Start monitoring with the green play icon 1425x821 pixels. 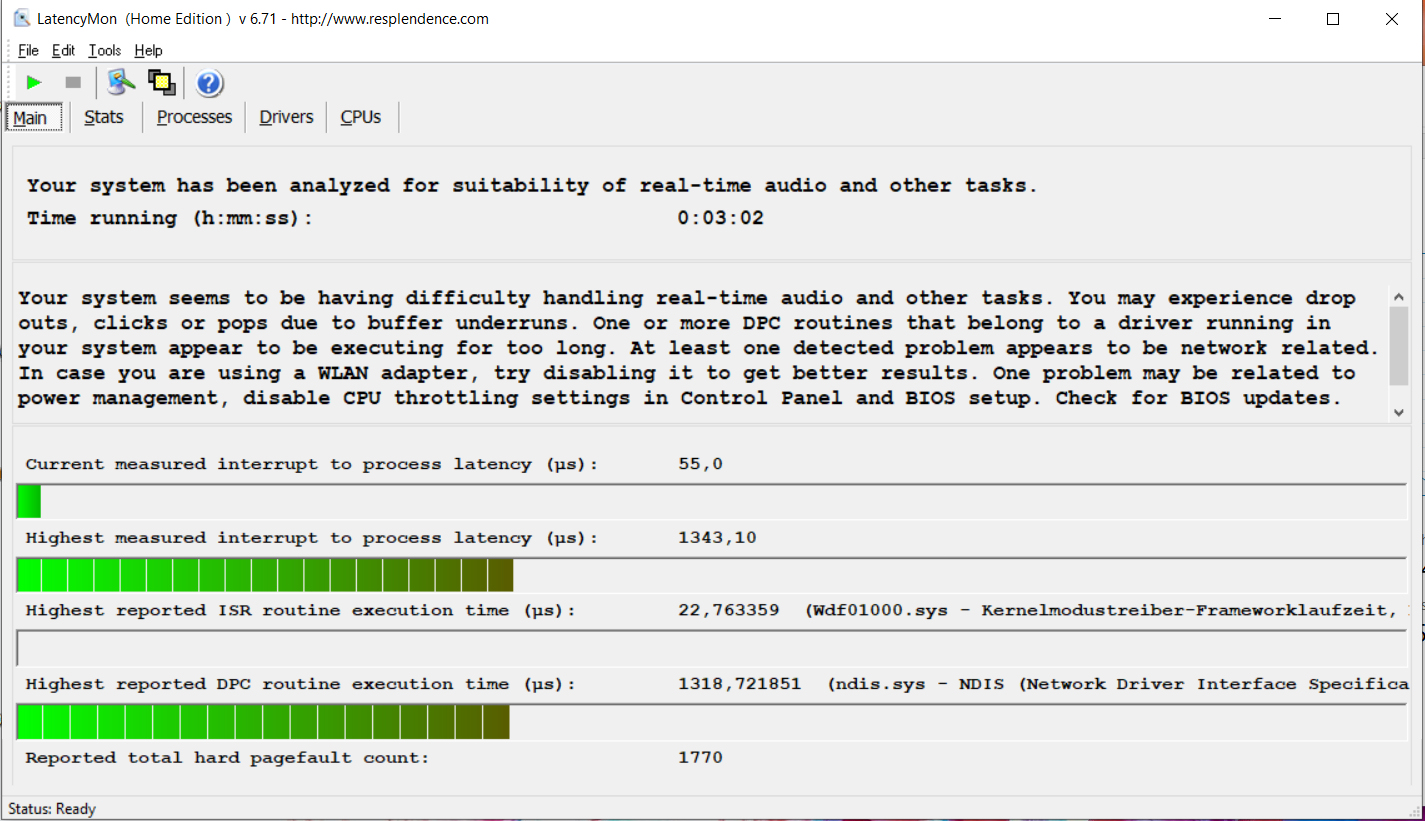pyautogui.click(x=35, y=83)
